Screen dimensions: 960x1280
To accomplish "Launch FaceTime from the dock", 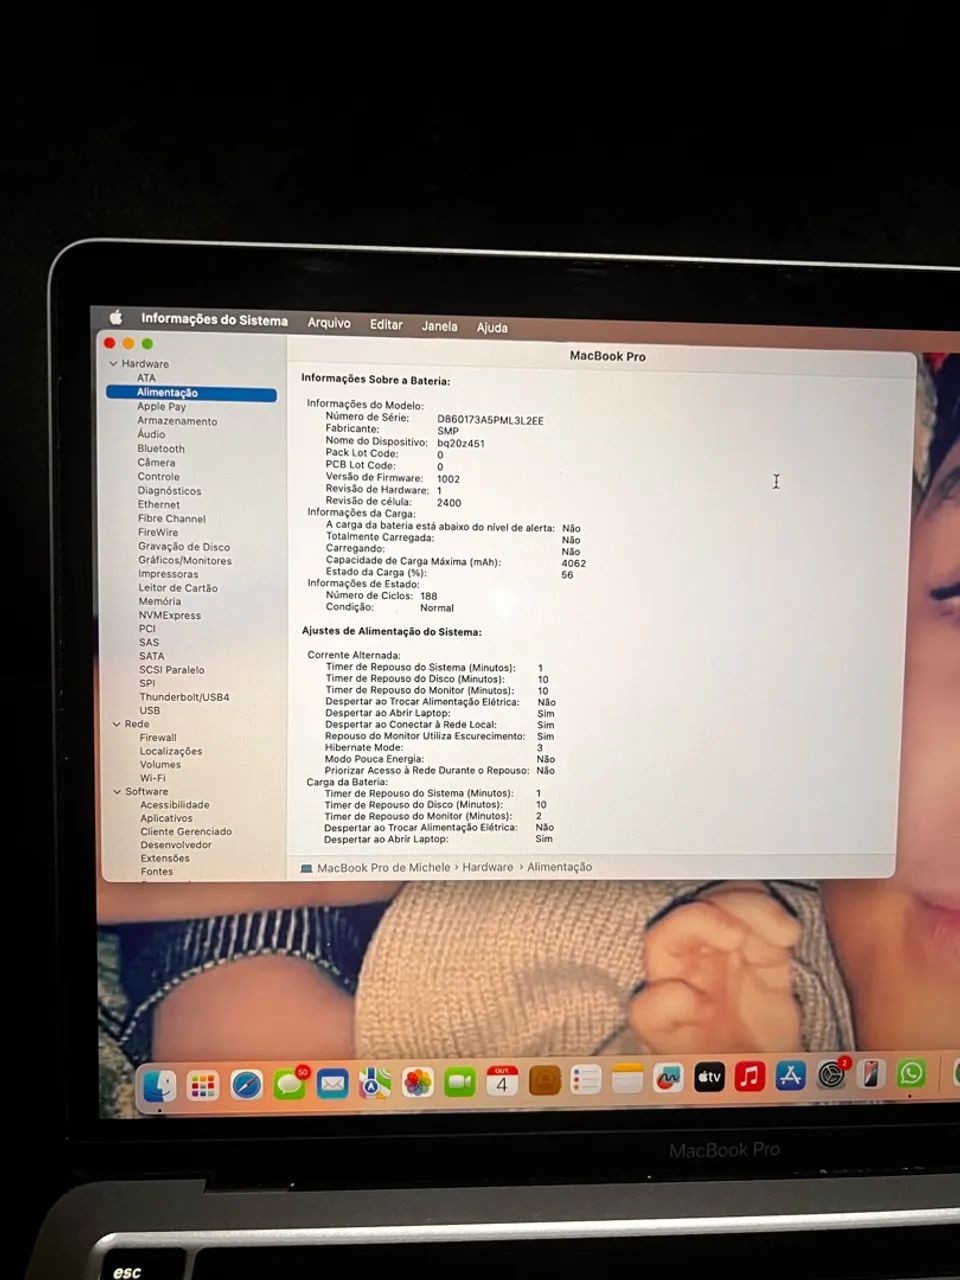I will [x=460, y=1082].
